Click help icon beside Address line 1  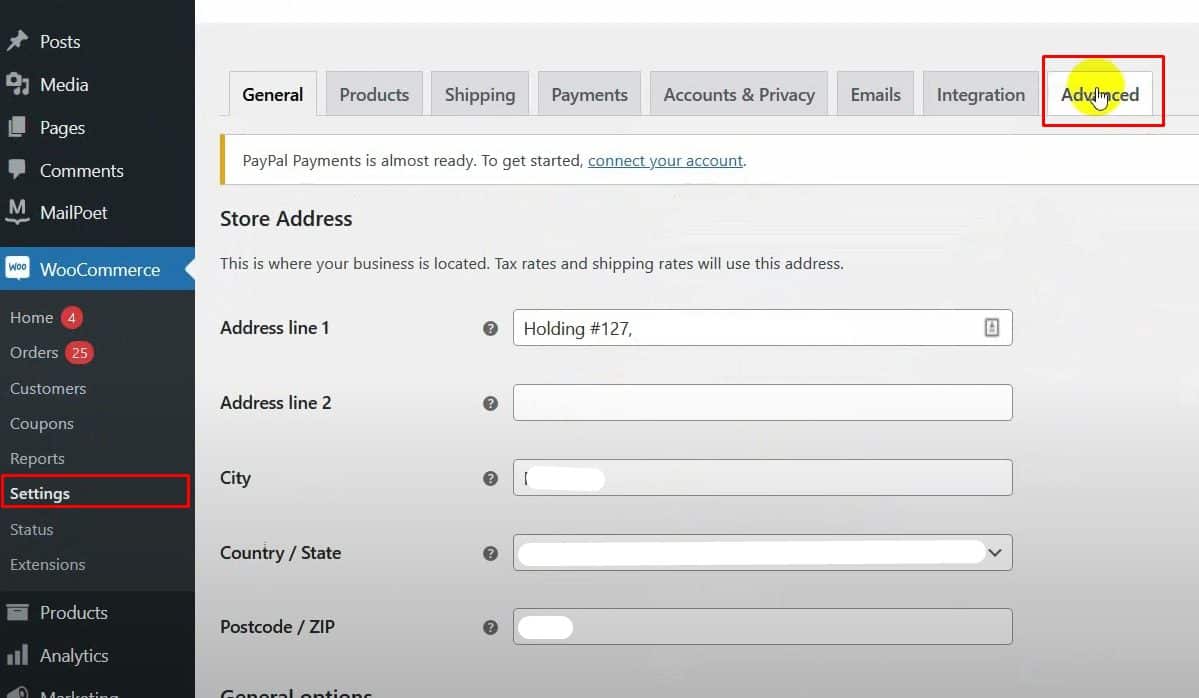[490, 328]
